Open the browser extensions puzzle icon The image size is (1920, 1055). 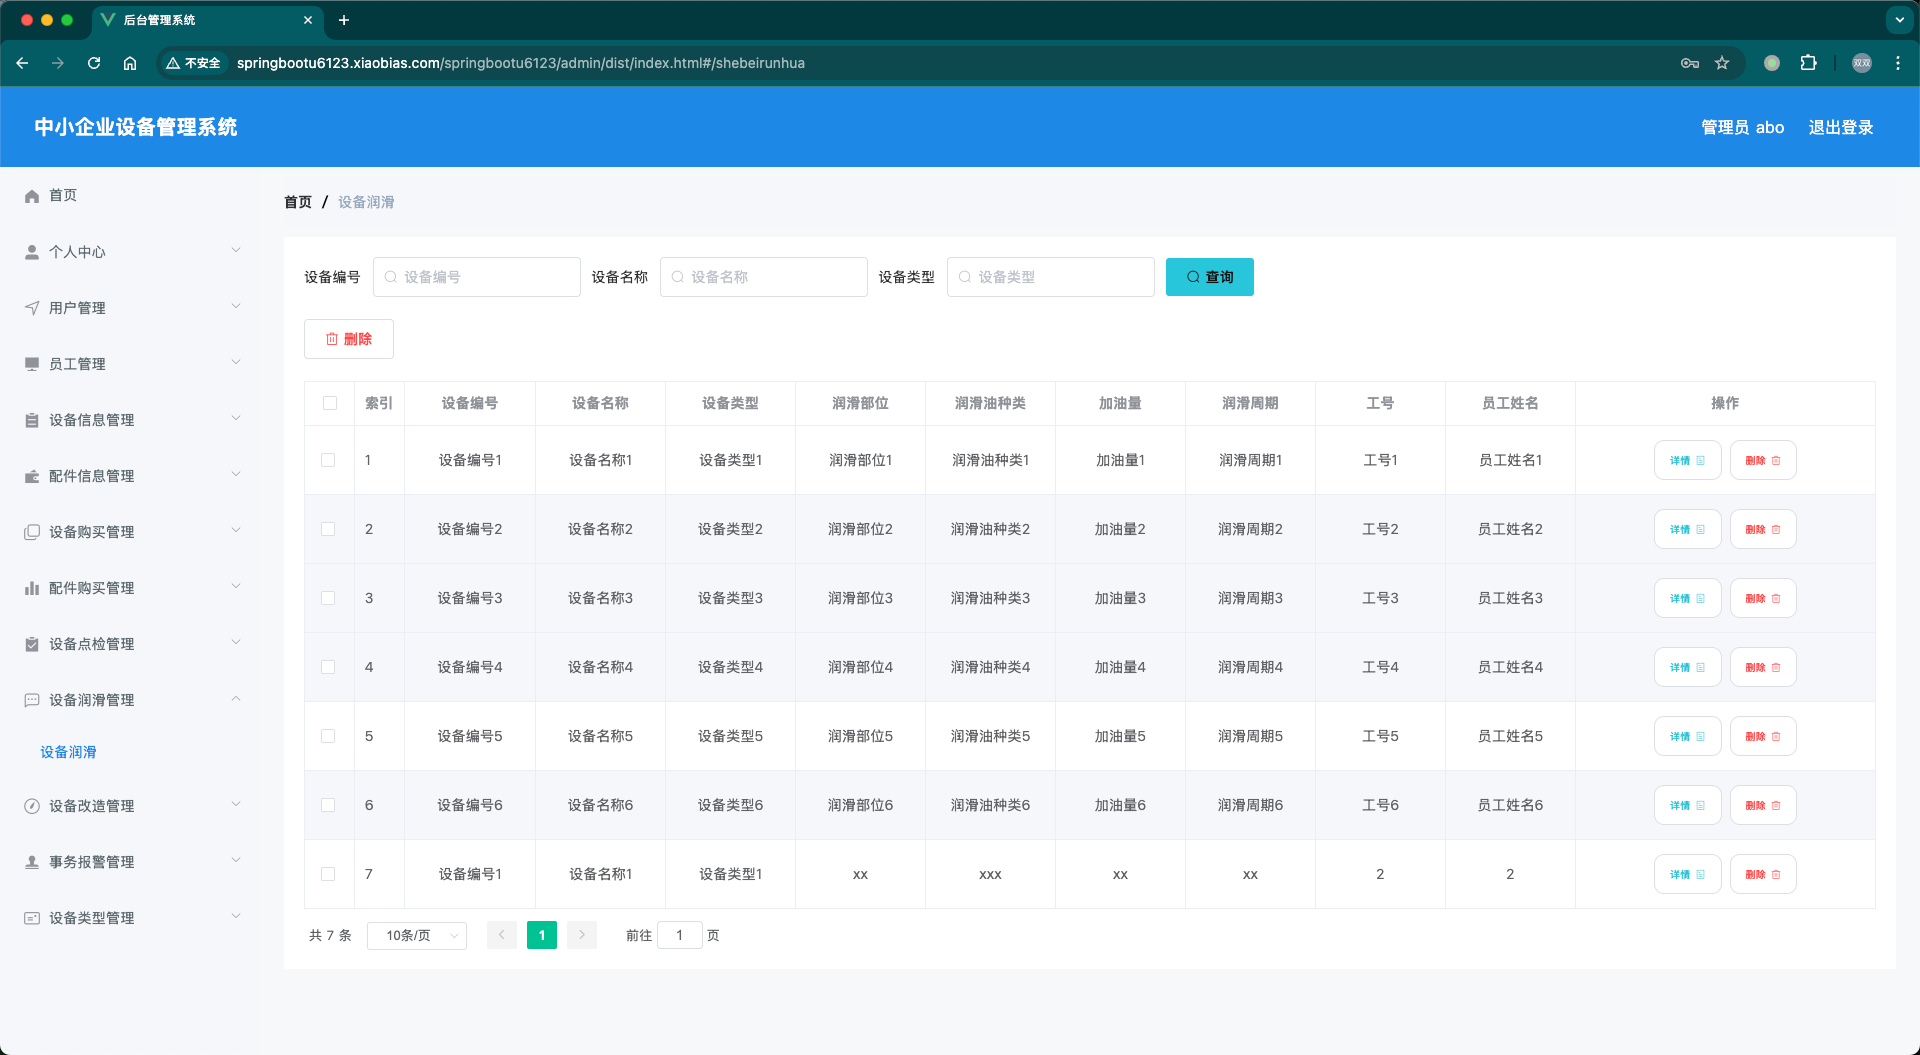tap(1808, 63)
